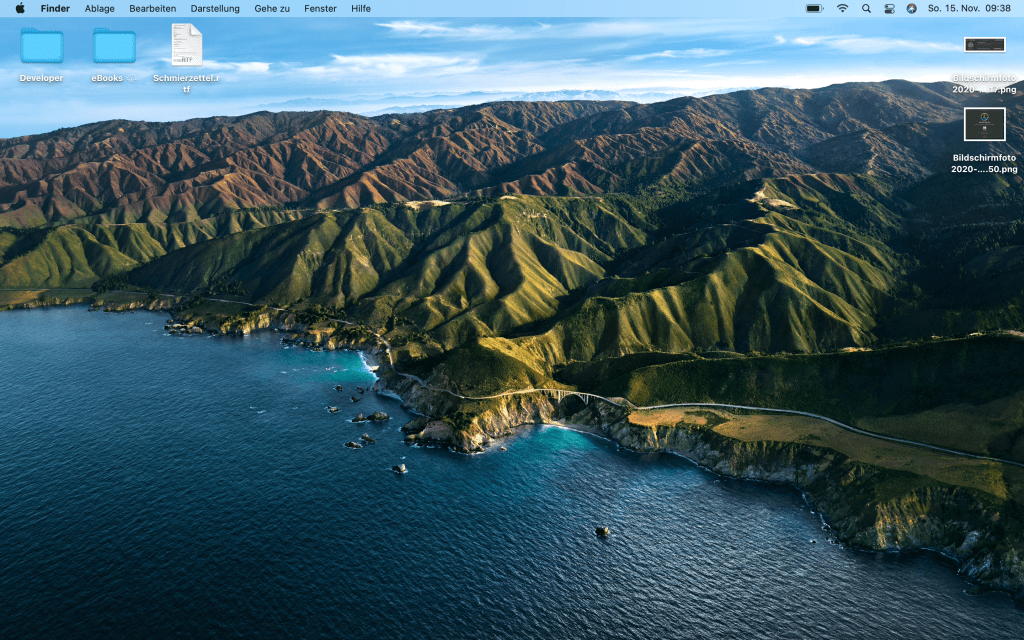This screenshot has width=1024, height=640.
Task: Launch Siri from the menu bar
Action: click(x=911, y=8)
